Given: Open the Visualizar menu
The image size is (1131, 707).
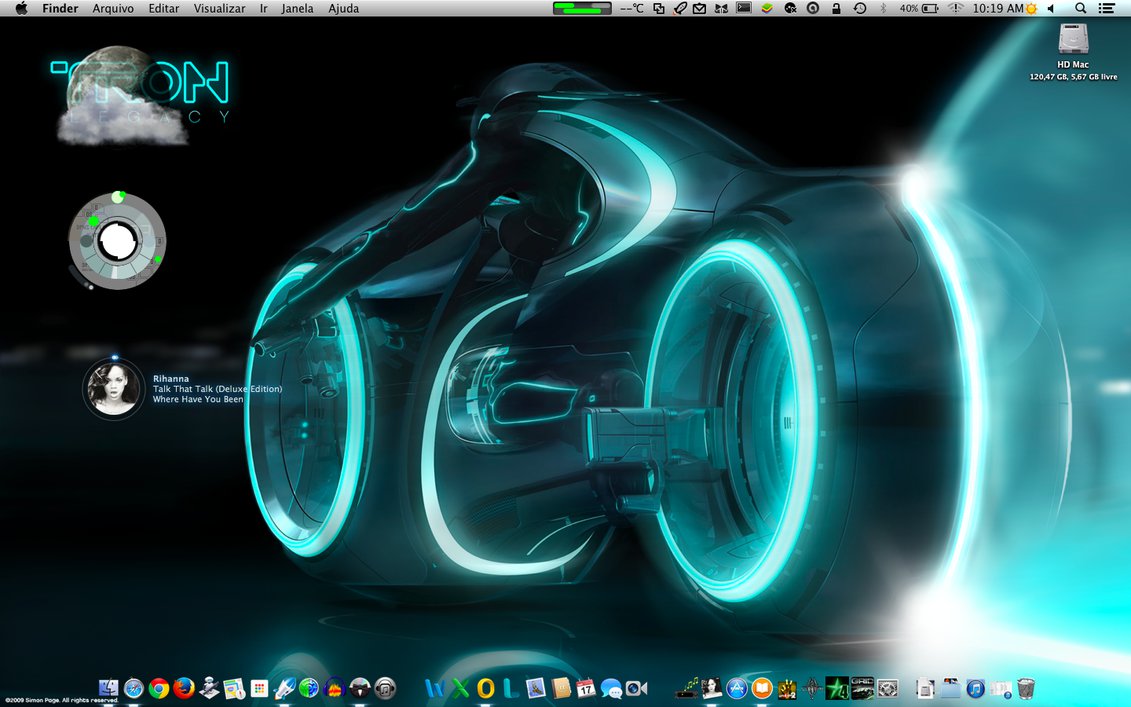Looking at the screenshot, I should coord(219,8).
